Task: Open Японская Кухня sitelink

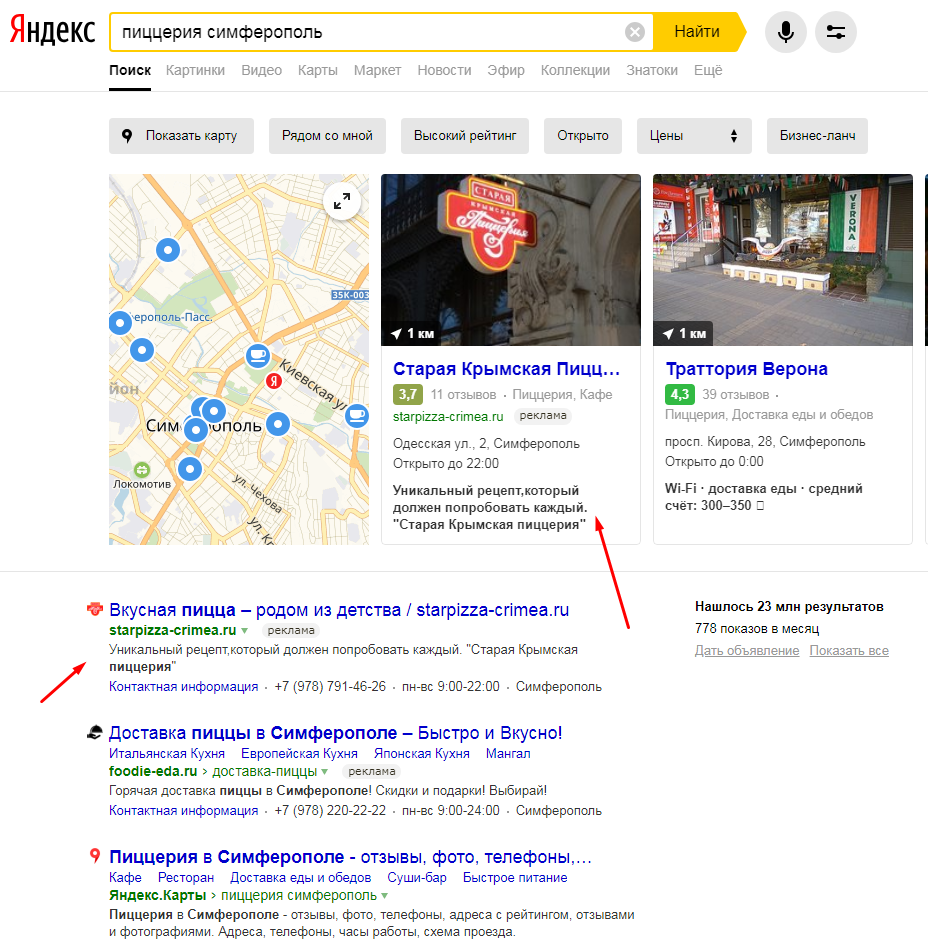Action: pos(422,753)
